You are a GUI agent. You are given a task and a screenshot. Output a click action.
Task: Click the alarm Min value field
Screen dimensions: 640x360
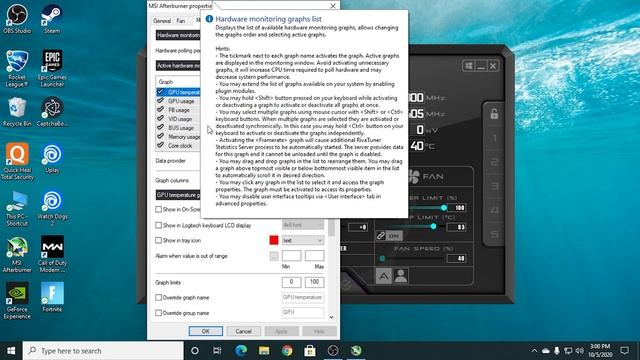pos(291,256)
